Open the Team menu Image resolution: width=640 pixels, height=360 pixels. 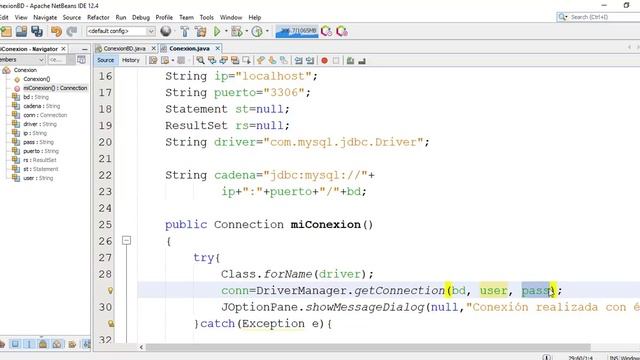click(186, 18)
